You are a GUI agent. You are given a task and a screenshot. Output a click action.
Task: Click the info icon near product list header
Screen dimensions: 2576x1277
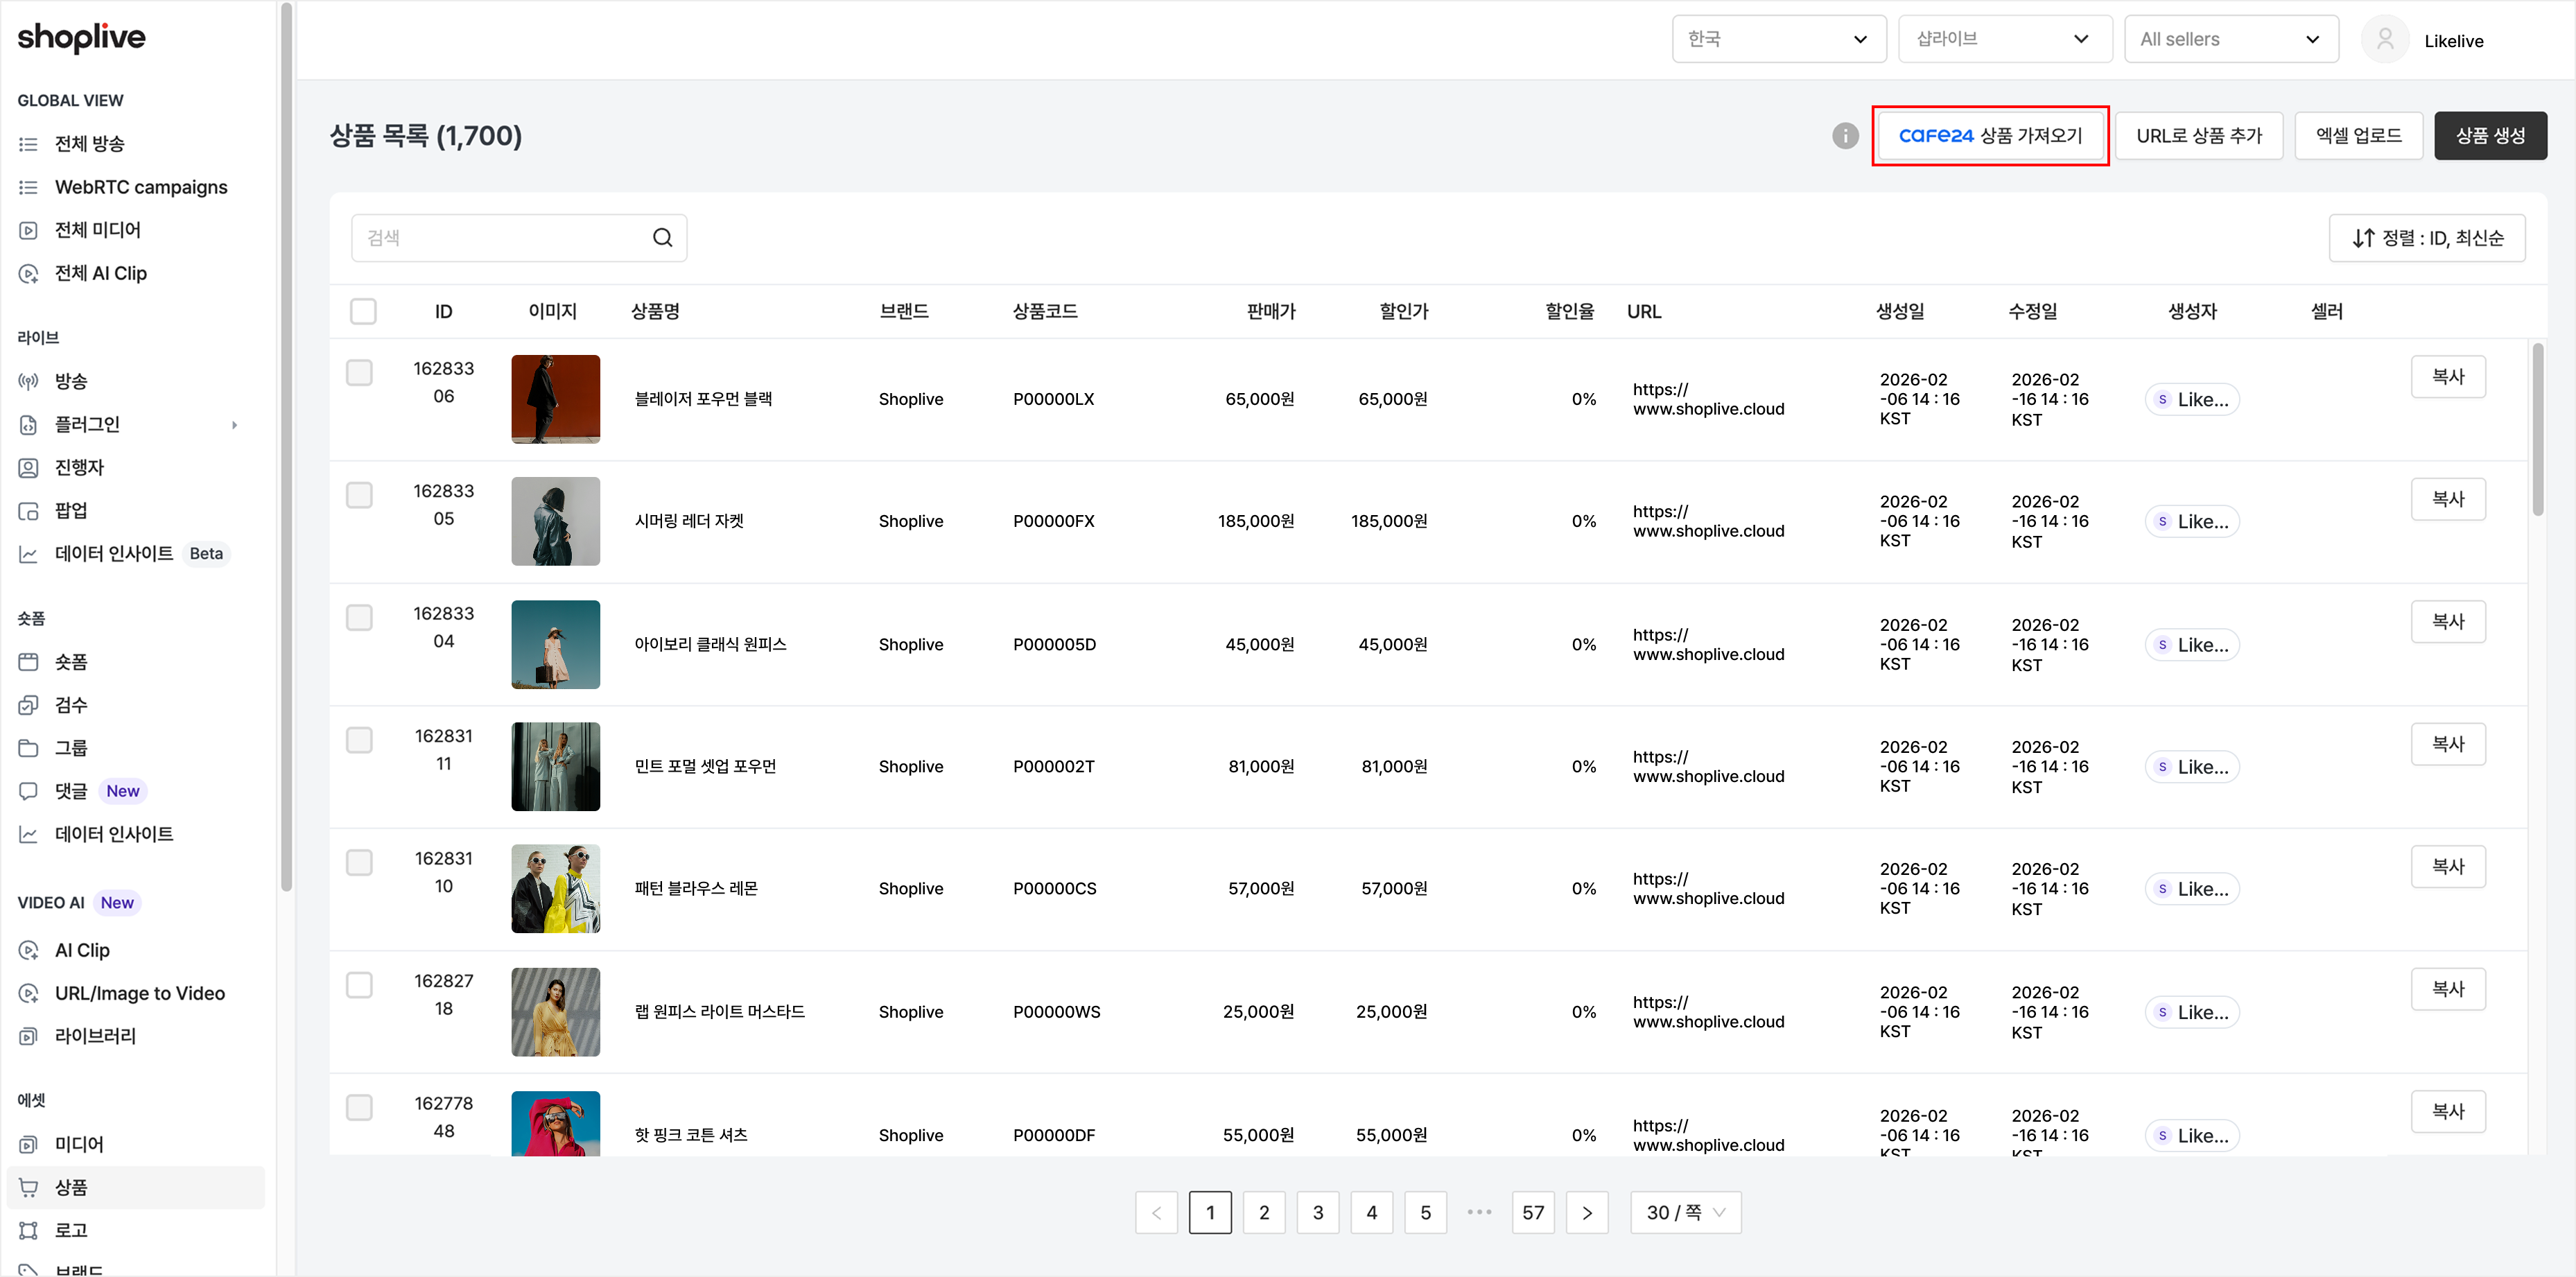click(1845, 136)
